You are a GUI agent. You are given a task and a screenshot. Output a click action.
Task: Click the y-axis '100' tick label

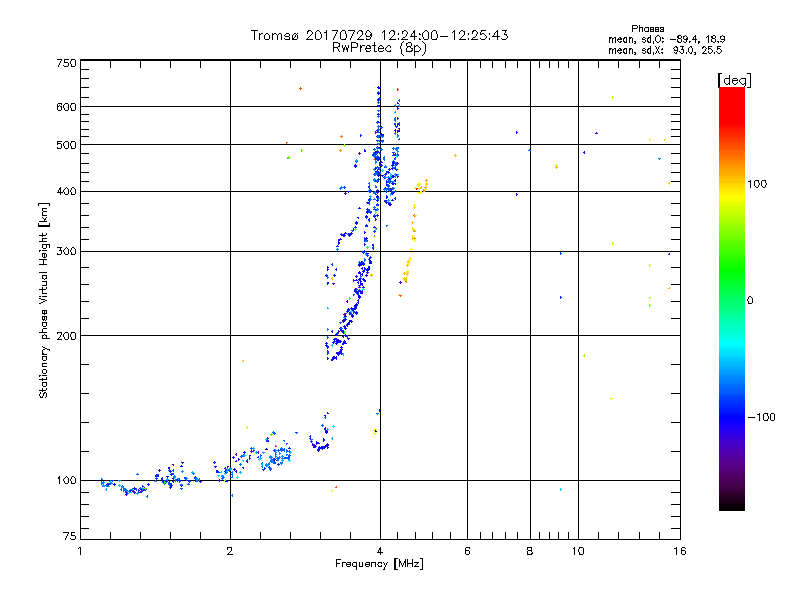[x=66, y=481]
